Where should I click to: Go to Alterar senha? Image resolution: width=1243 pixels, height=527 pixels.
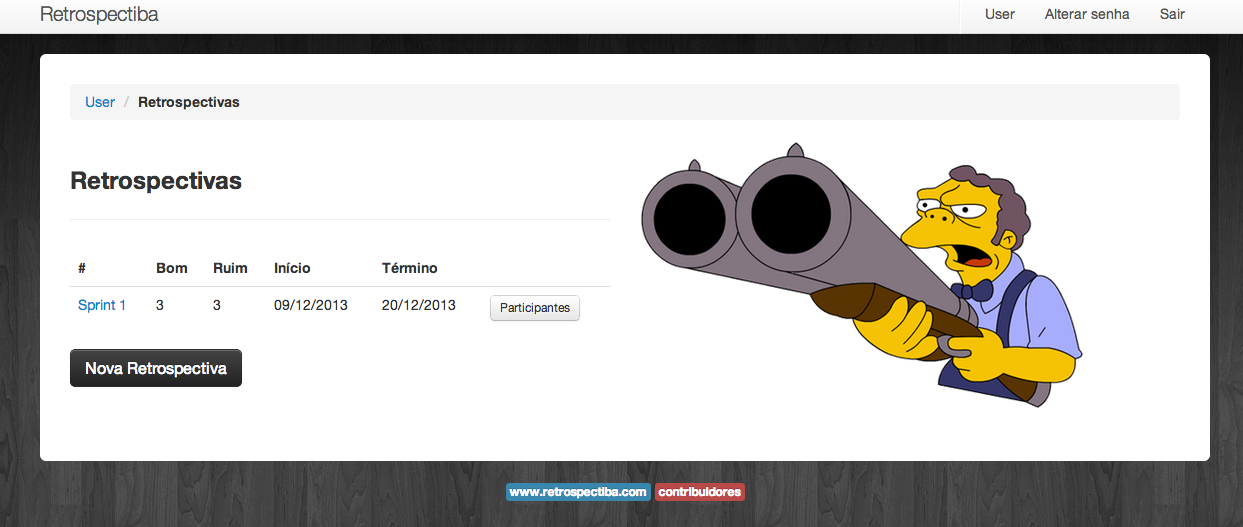[1087, 14]
